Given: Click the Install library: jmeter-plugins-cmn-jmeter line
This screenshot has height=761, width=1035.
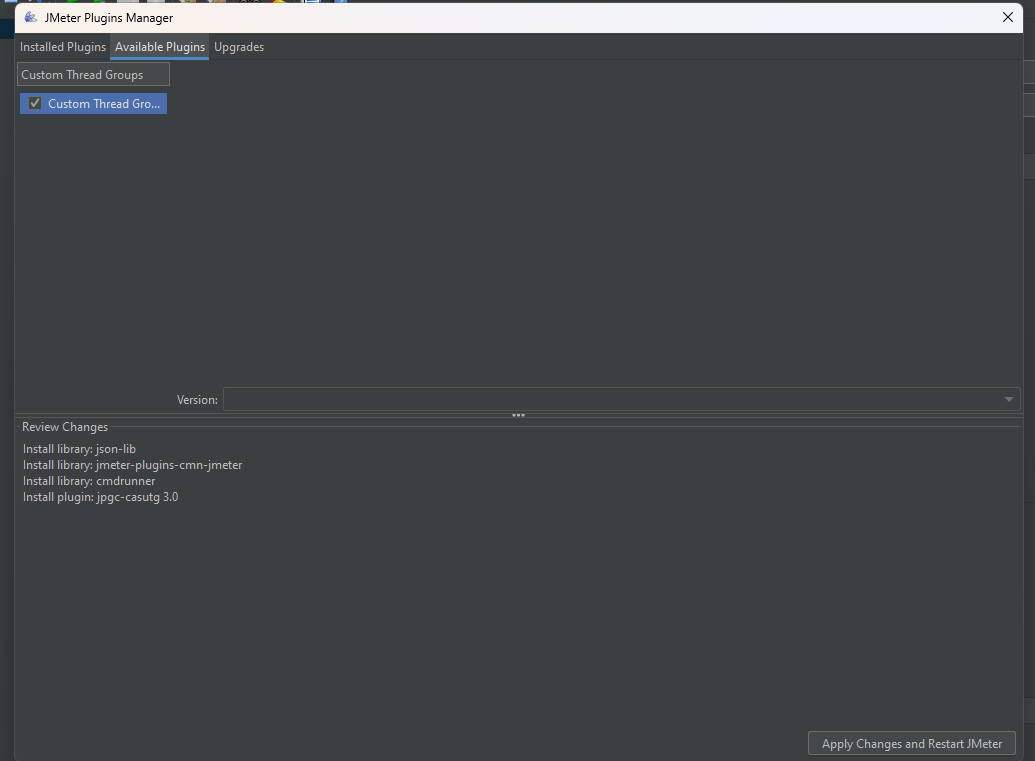Looking at the screenshot, I should 132,465.
